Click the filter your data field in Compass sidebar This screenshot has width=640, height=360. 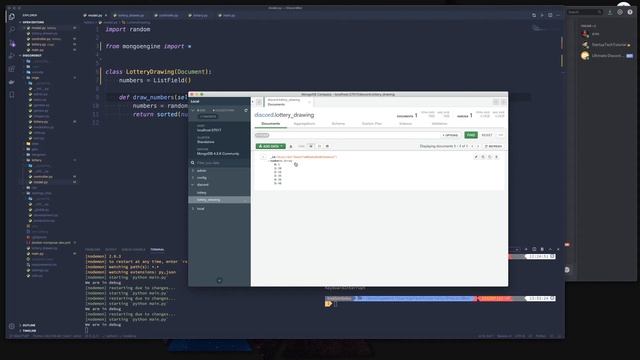point(220,163)
